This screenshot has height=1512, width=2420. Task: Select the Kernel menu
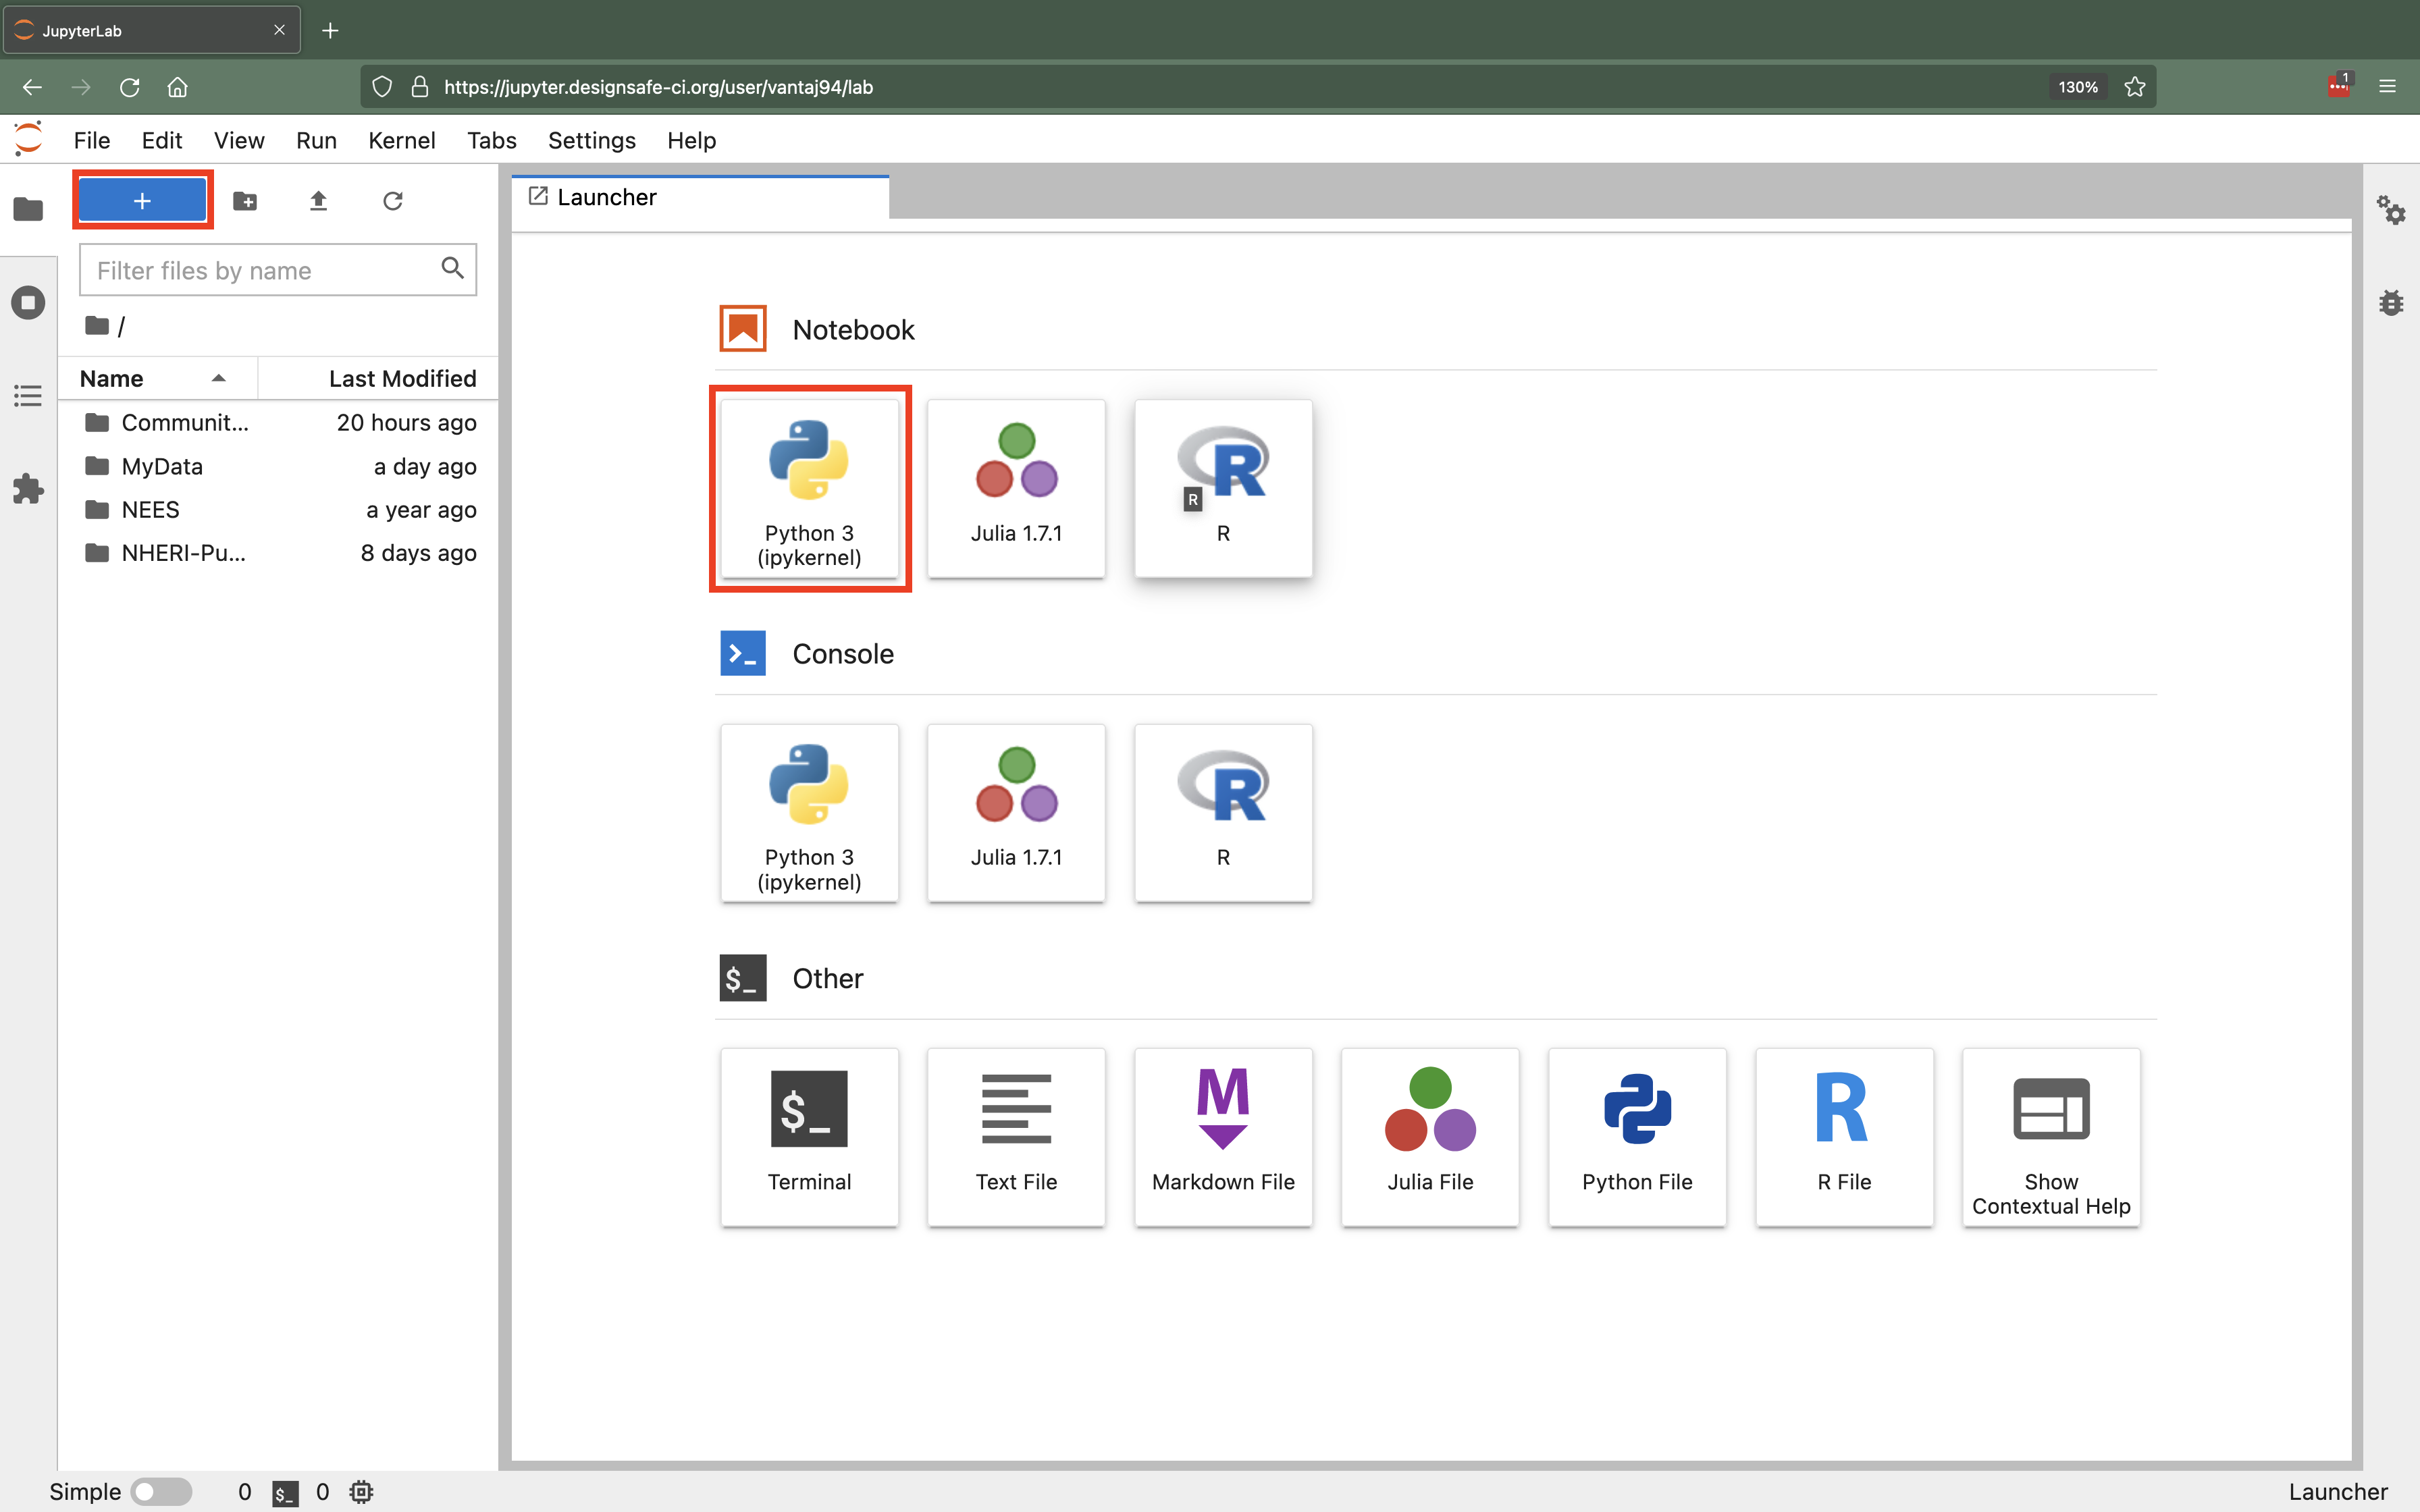[402, 139]
